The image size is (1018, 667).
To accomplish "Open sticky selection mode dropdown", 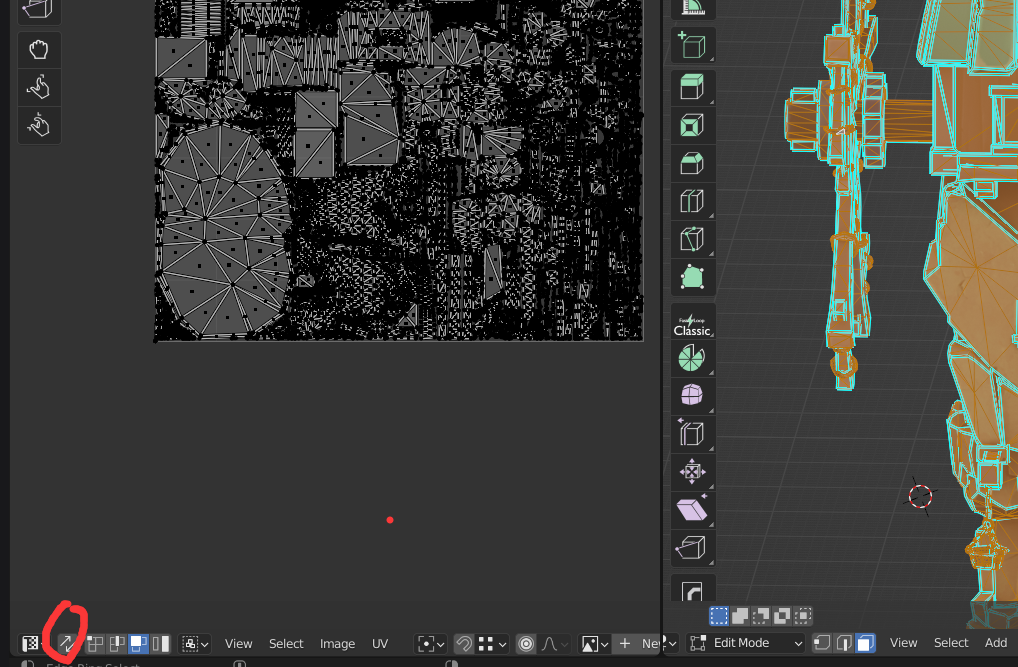I will (x=195, y=644).
